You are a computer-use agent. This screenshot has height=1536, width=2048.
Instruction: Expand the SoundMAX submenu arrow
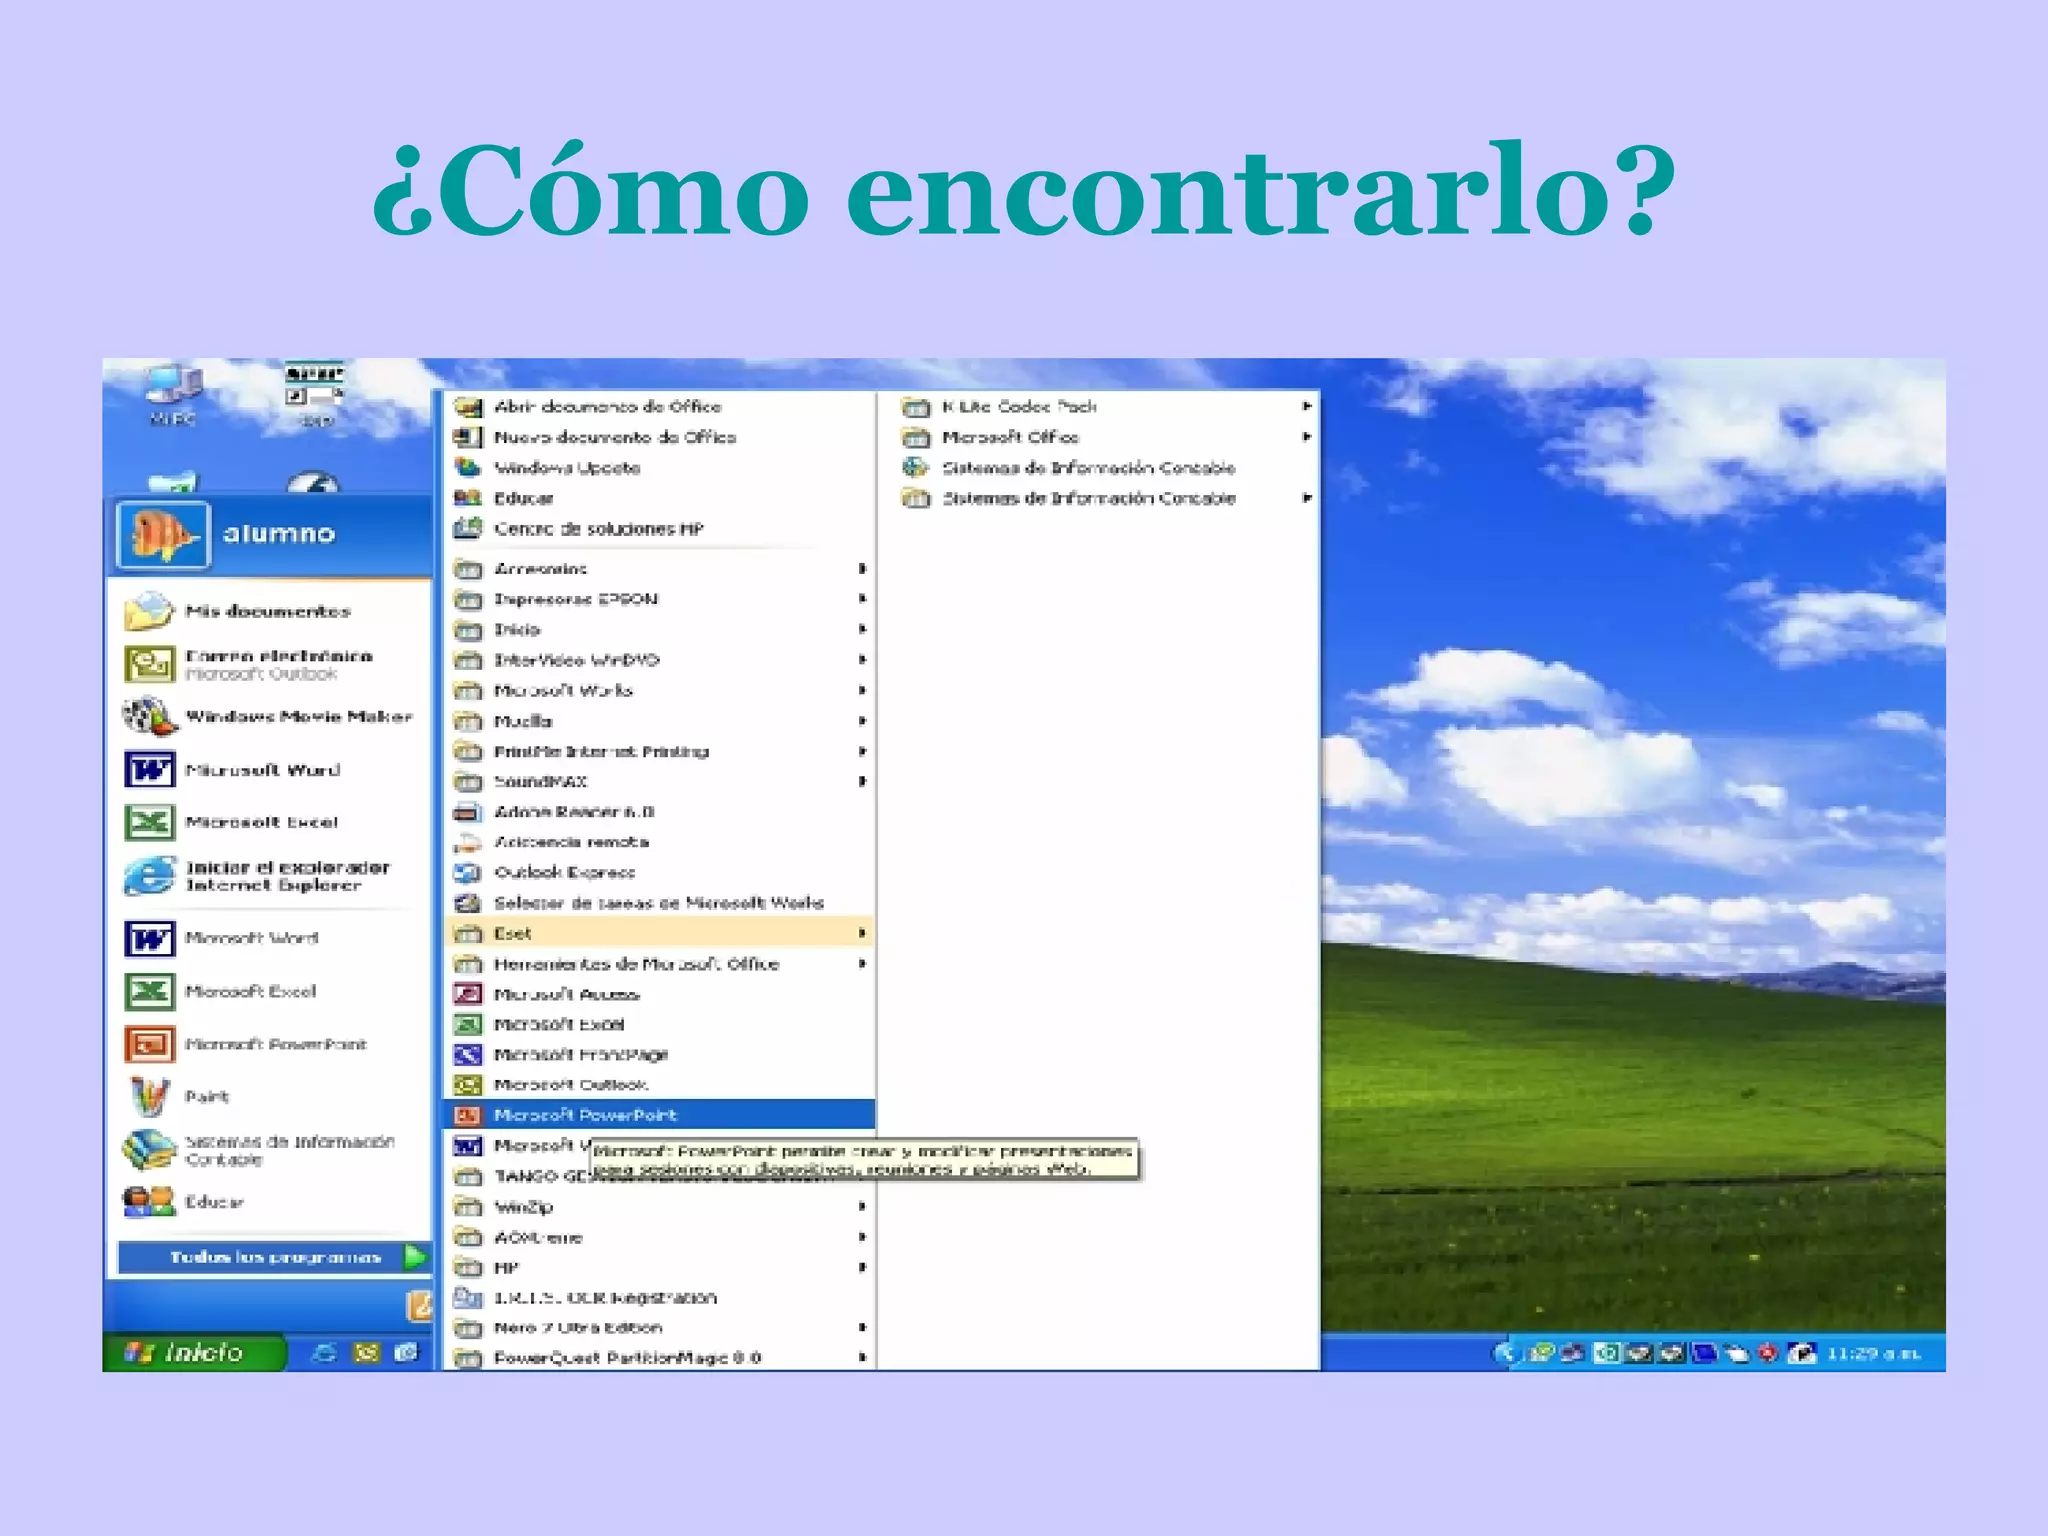(862, 781)
